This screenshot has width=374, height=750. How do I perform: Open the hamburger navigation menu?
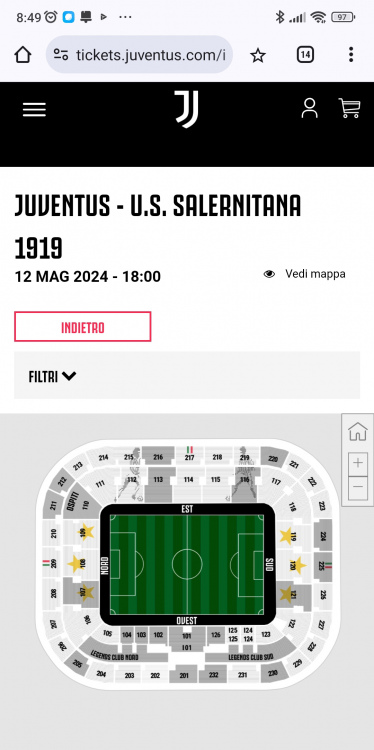tap(34, 110)
